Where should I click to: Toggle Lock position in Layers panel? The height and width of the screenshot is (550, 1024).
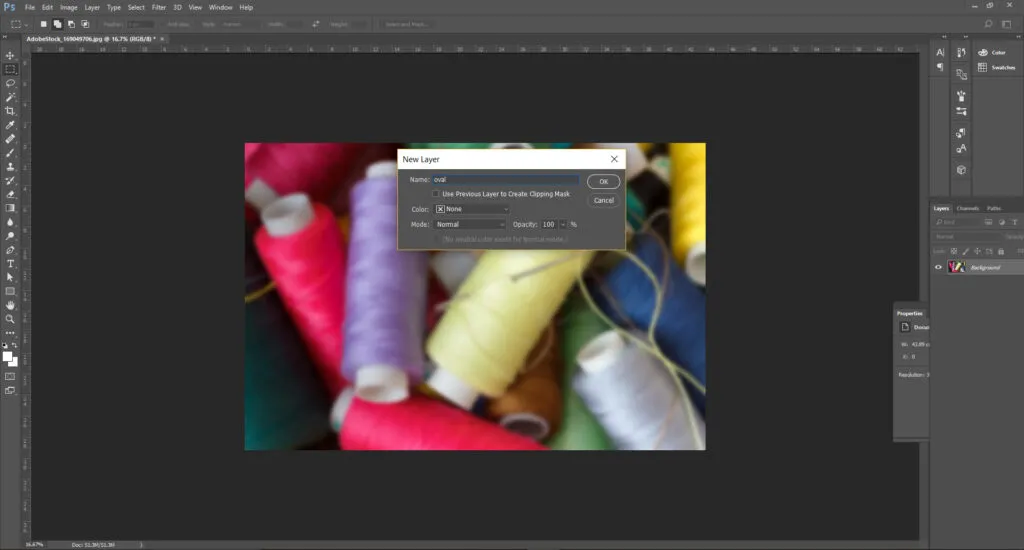pos(978,251)
